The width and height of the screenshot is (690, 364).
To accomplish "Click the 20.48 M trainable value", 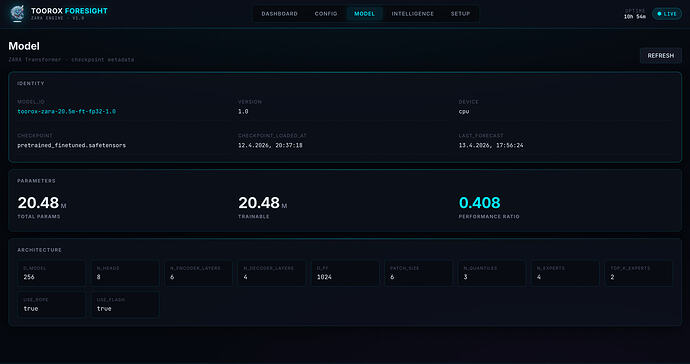I will click(x=262, y=203).
